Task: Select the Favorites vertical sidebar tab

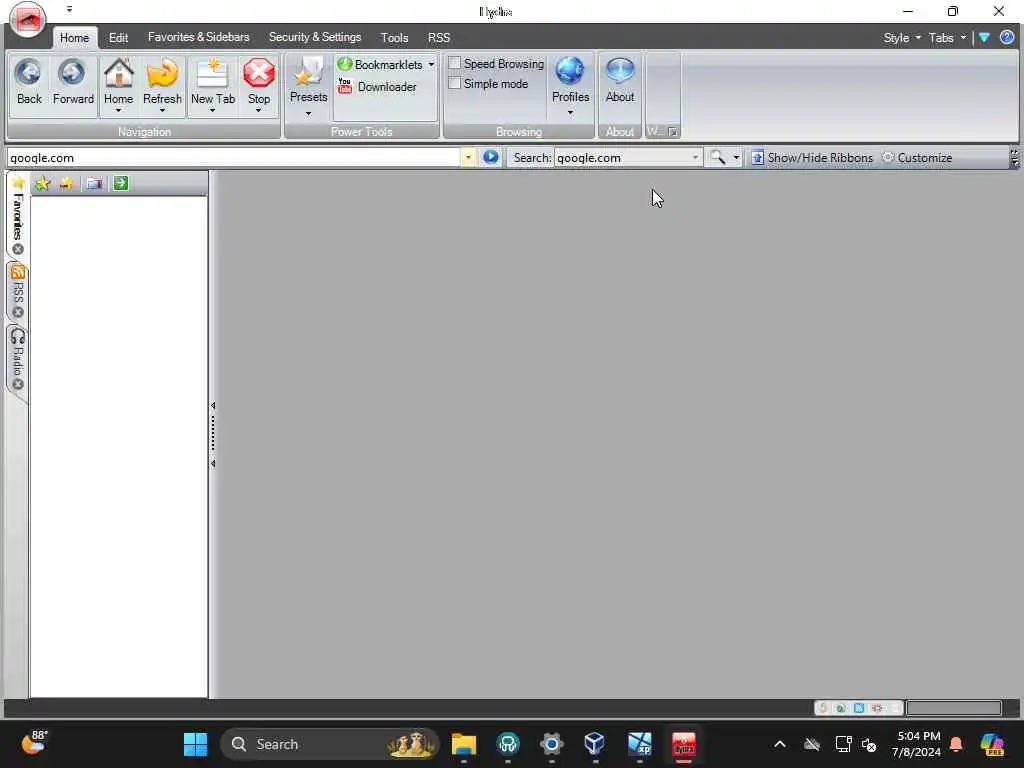Action: [x=18, y=216]
